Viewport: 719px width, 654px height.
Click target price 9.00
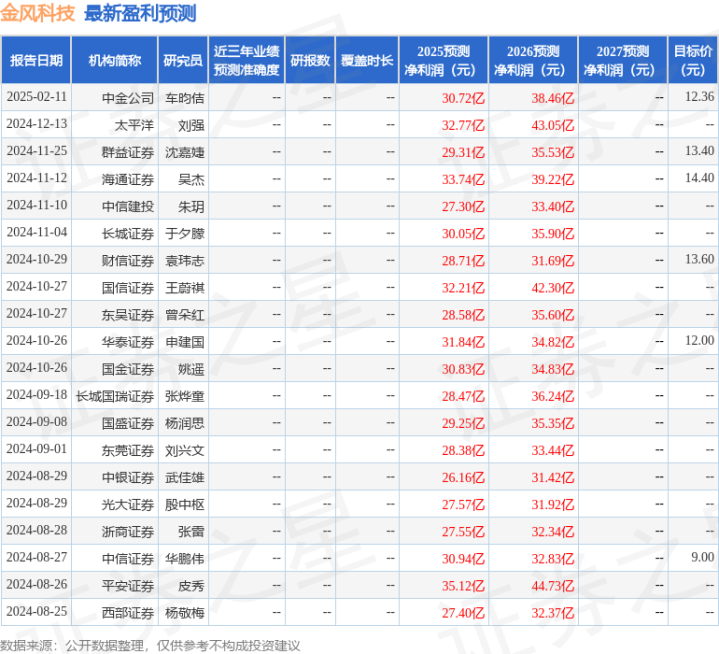coord(702,557)
